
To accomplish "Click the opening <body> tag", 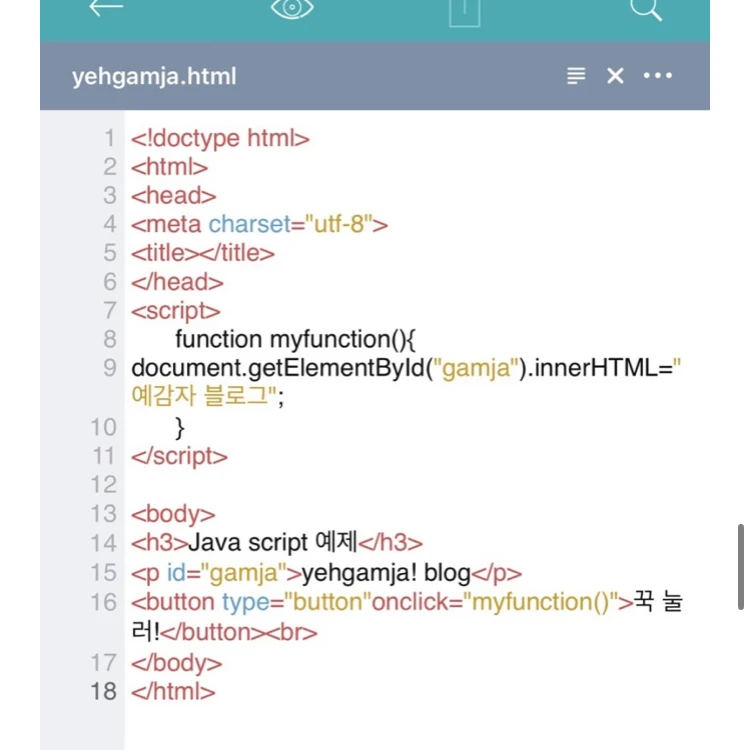I will tap(173, 514).
